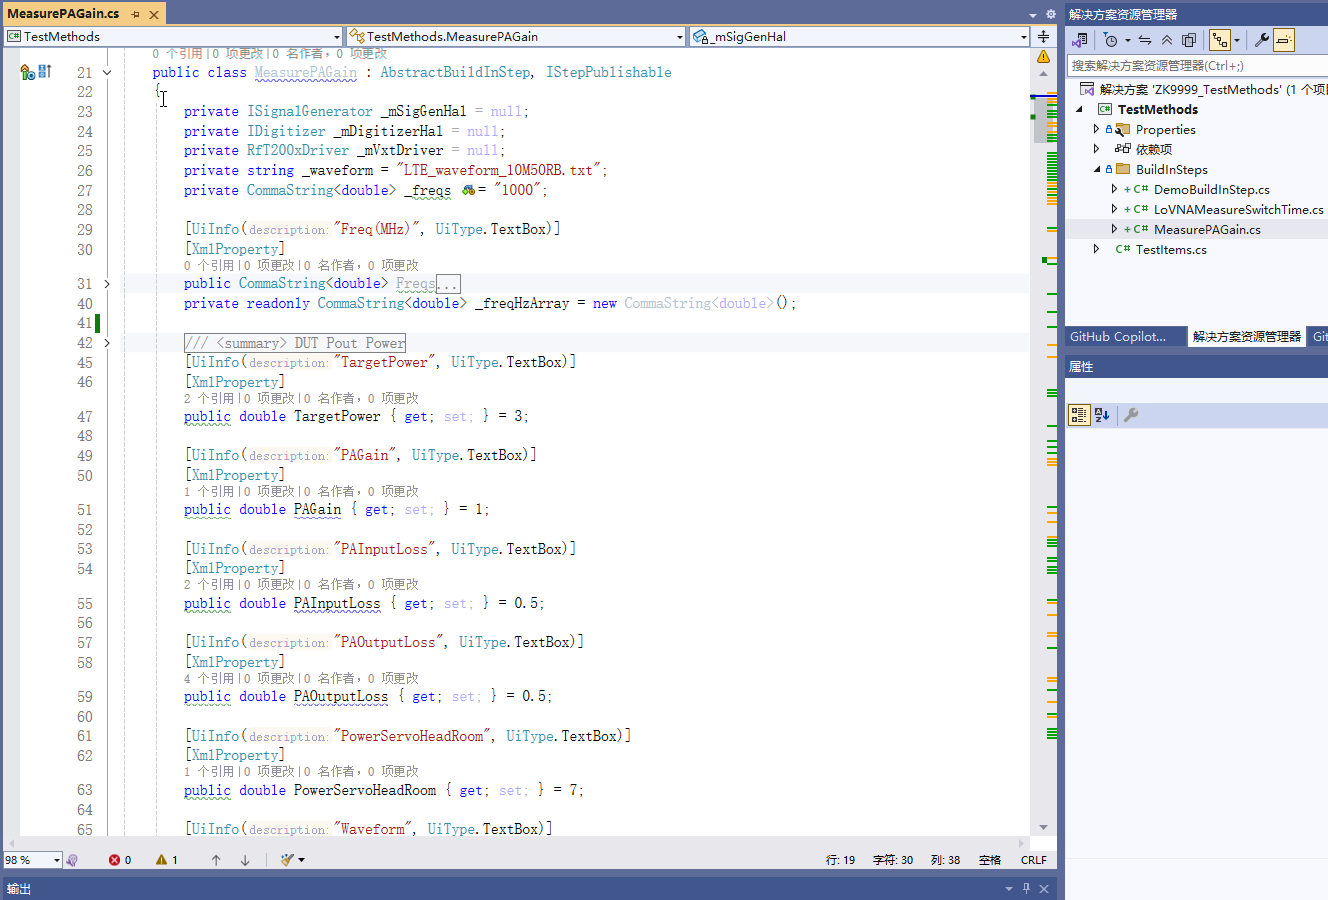The height and width of the screenshot is (900, 1328).
Task: Click the Copilot status icon near zoom box
Action: 71,860
